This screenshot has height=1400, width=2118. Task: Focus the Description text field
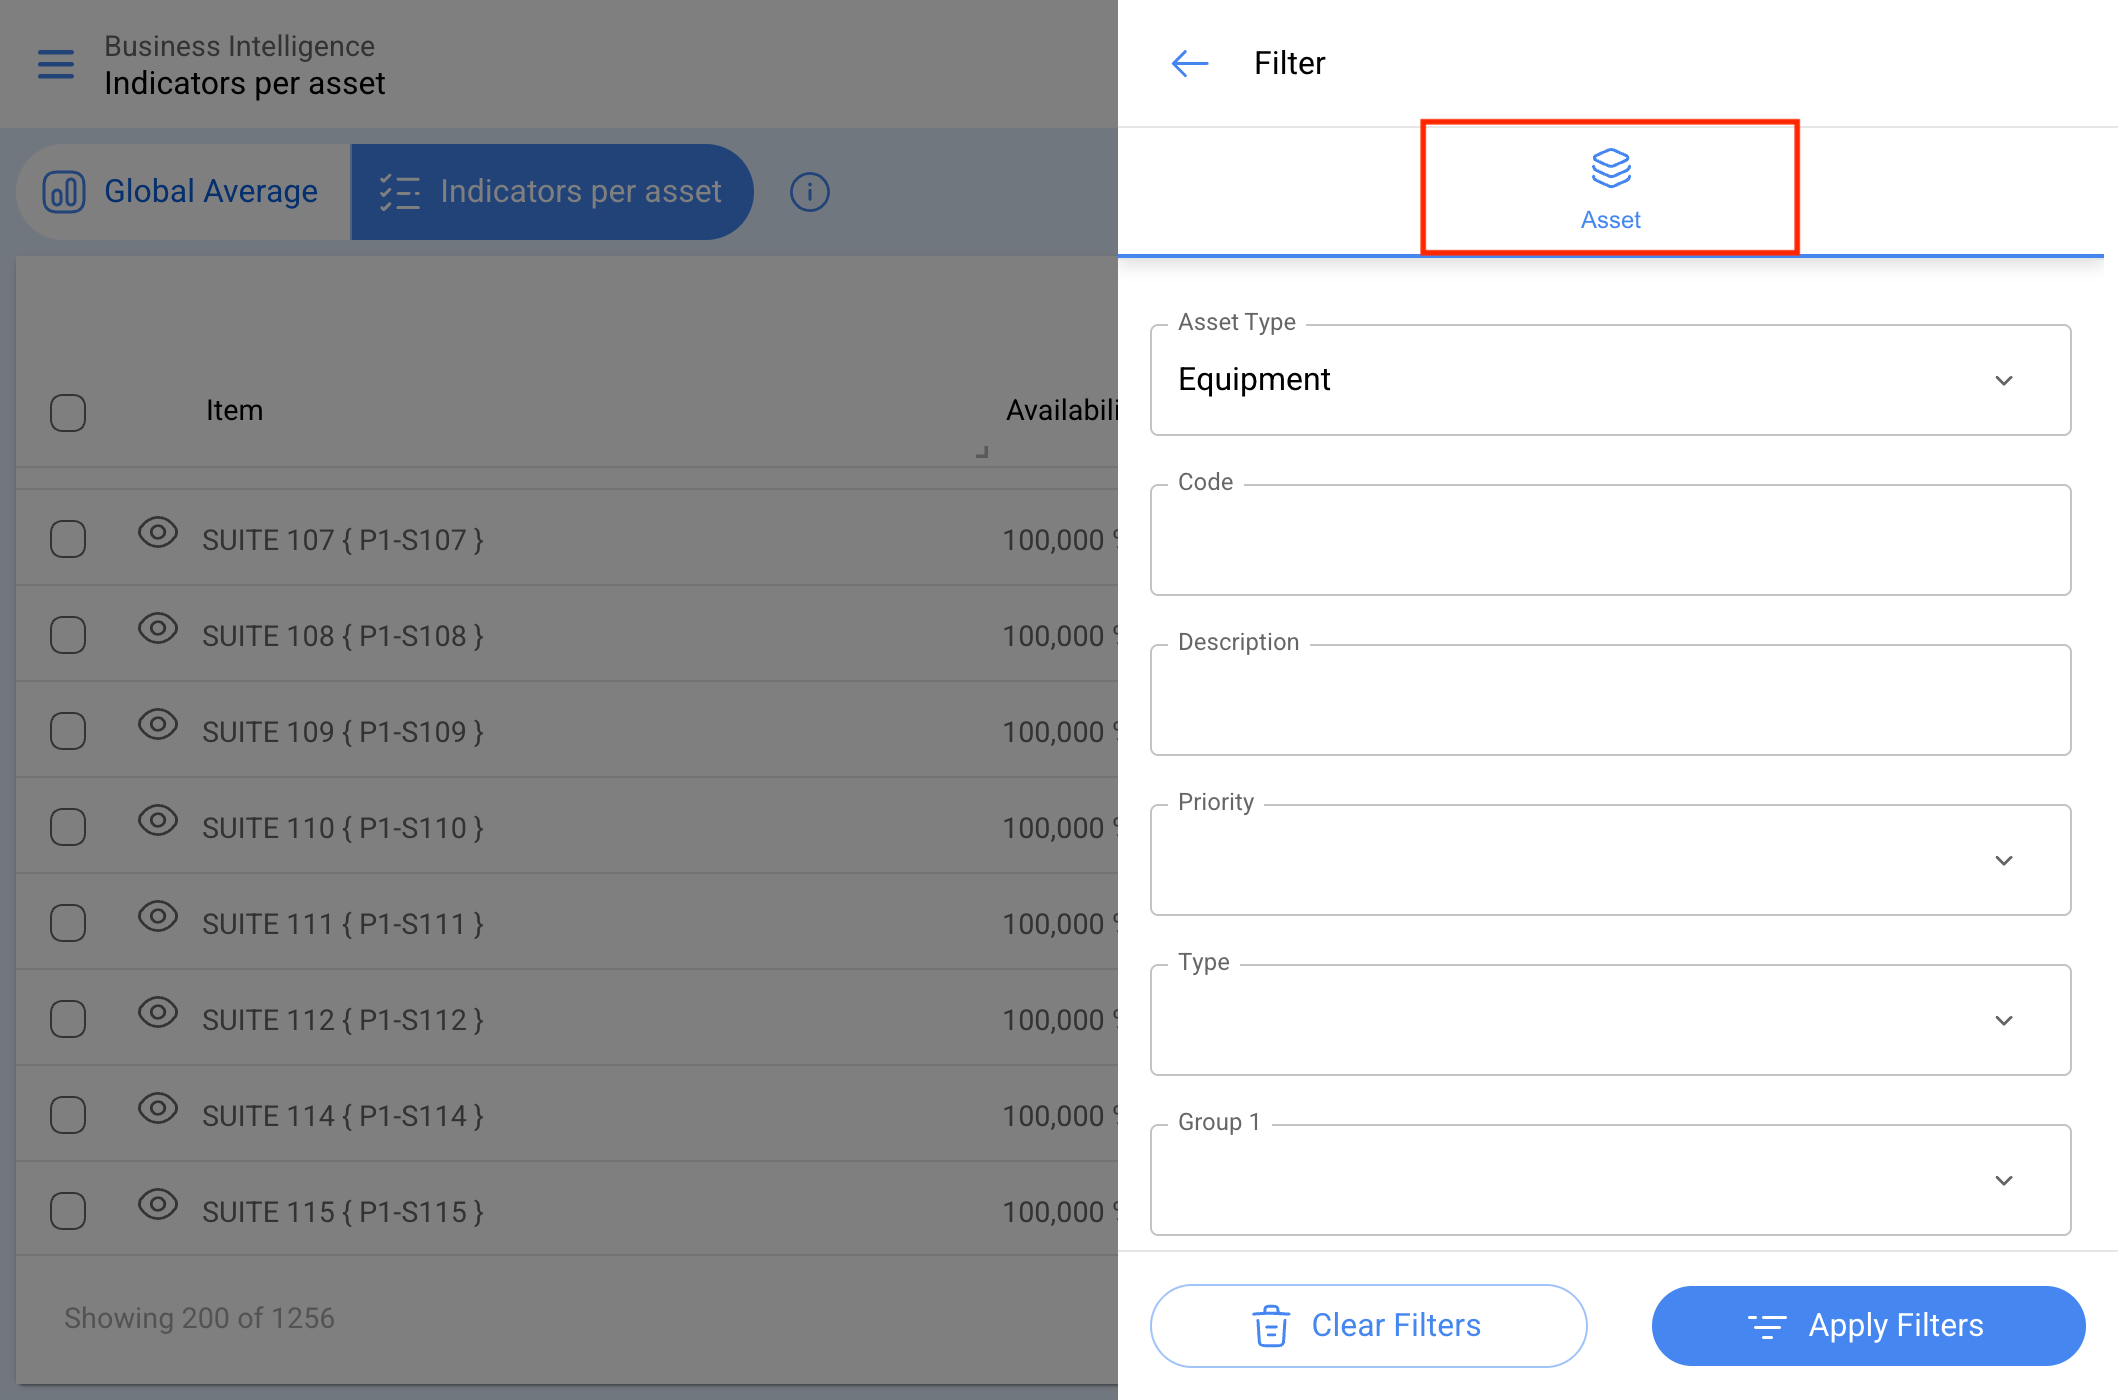(x=1610, y=700)
